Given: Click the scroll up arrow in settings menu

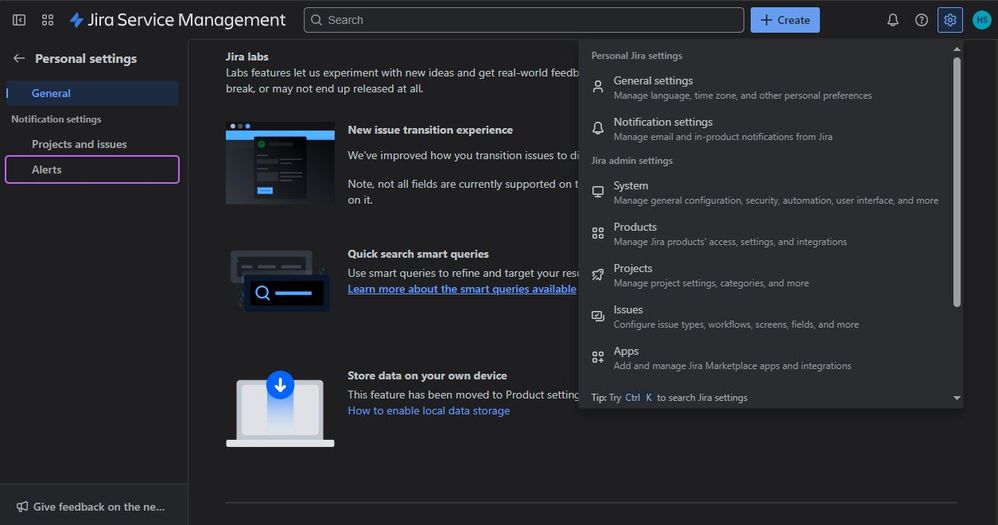Looking at the screenshot, I should pyautogui.click(x=957, y=49).
